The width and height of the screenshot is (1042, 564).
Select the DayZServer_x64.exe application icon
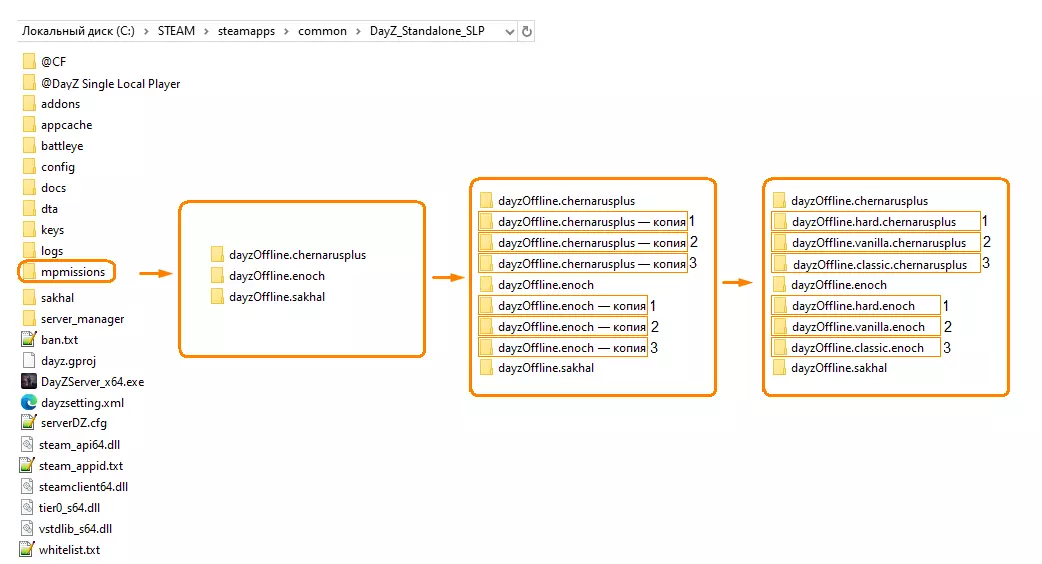point(29,381)
